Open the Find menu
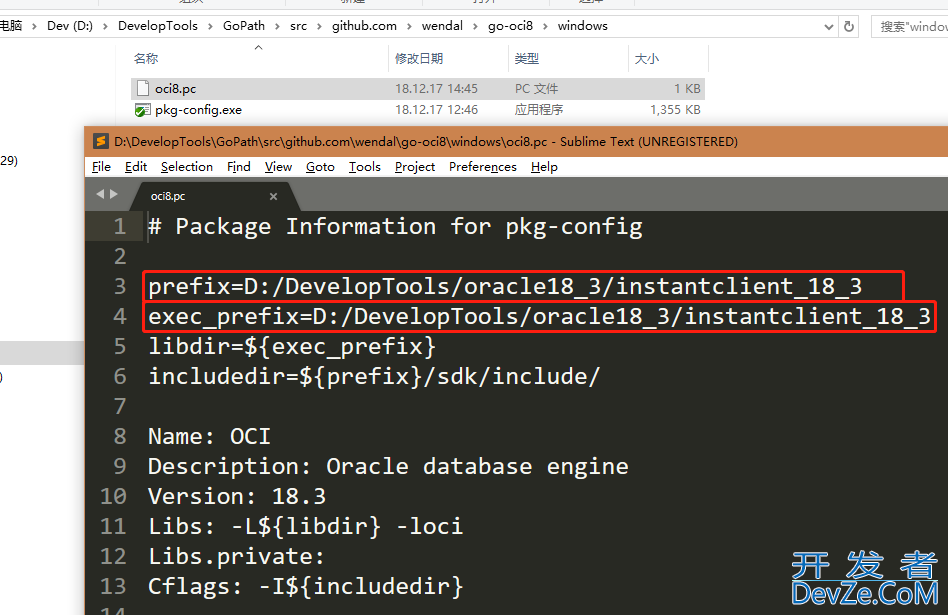The image size is (948, 615). 239,167
